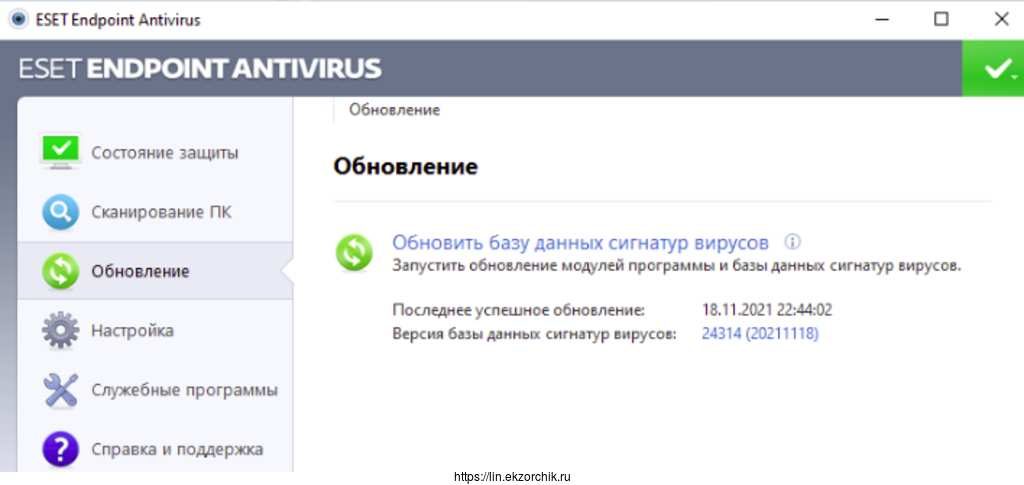Select the Состояние защиты menu label
Viewport: 1024px width, 485px height.
point(165,153)
